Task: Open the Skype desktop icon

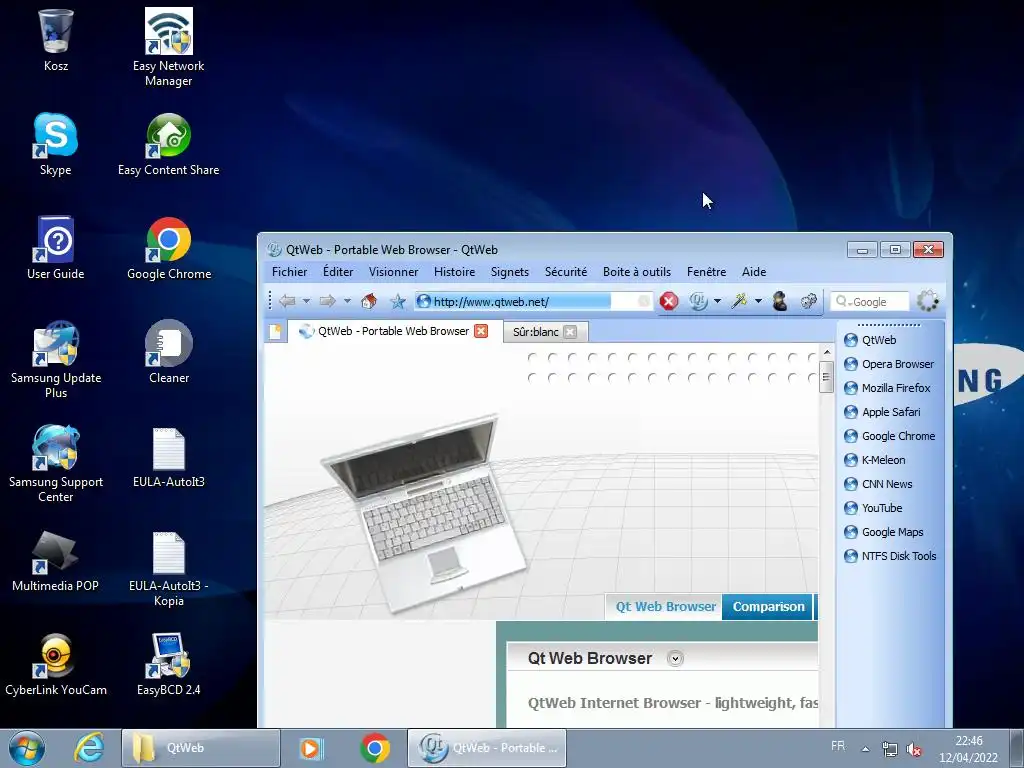Action: coord(56,144)
